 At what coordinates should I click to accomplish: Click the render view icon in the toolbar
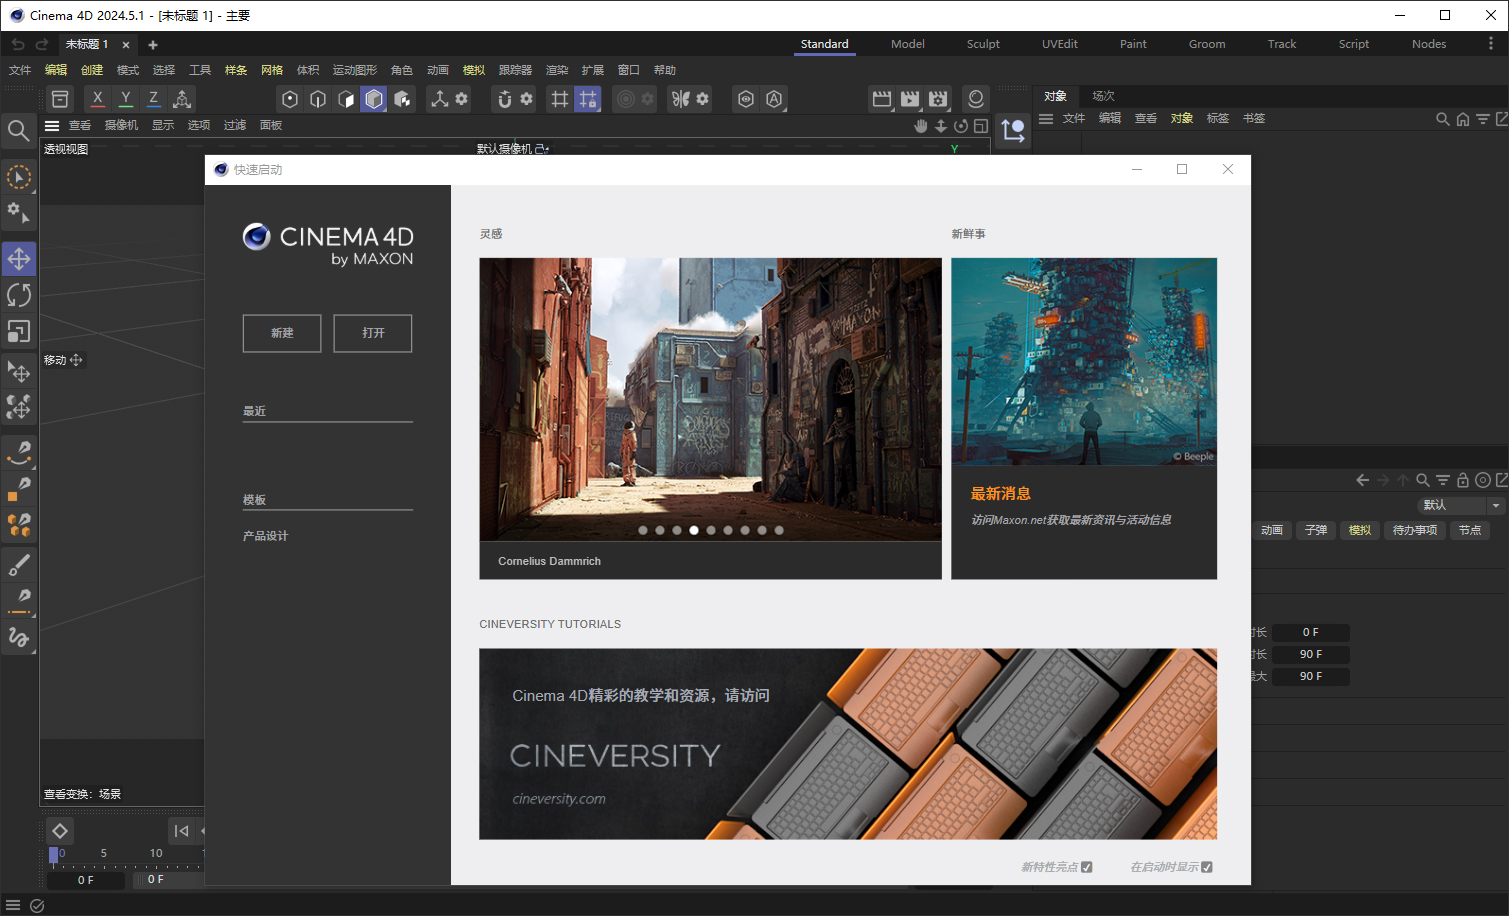pyautogui.click(x=883, y=98)
